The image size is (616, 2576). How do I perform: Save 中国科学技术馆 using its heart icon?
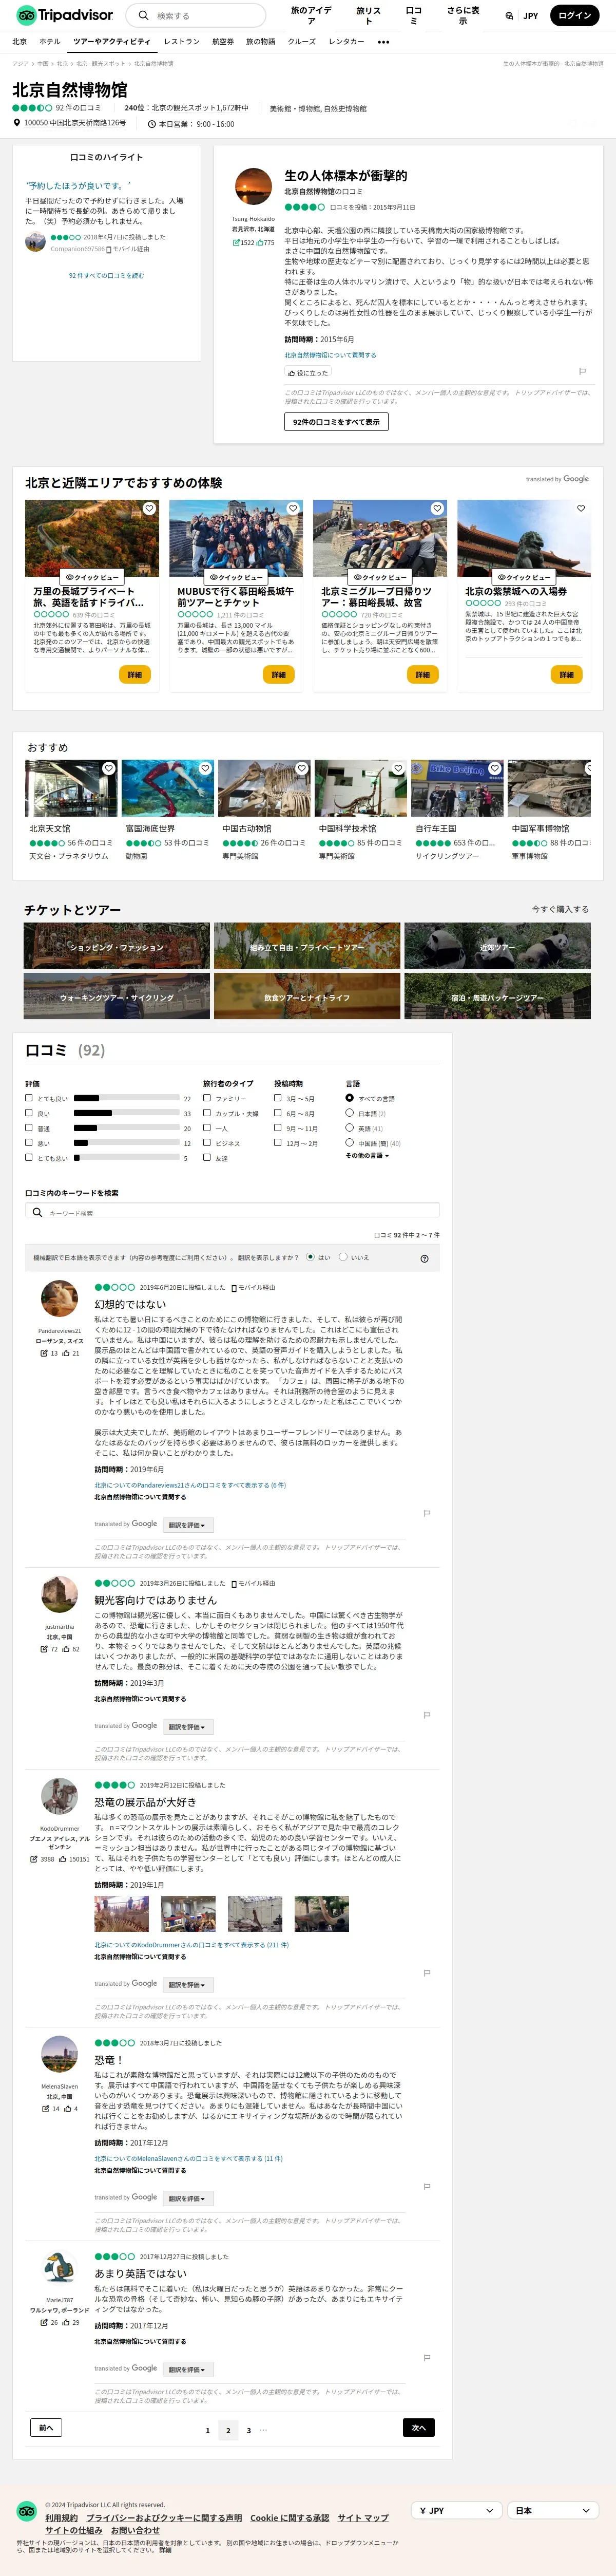[x=398, y=768]
